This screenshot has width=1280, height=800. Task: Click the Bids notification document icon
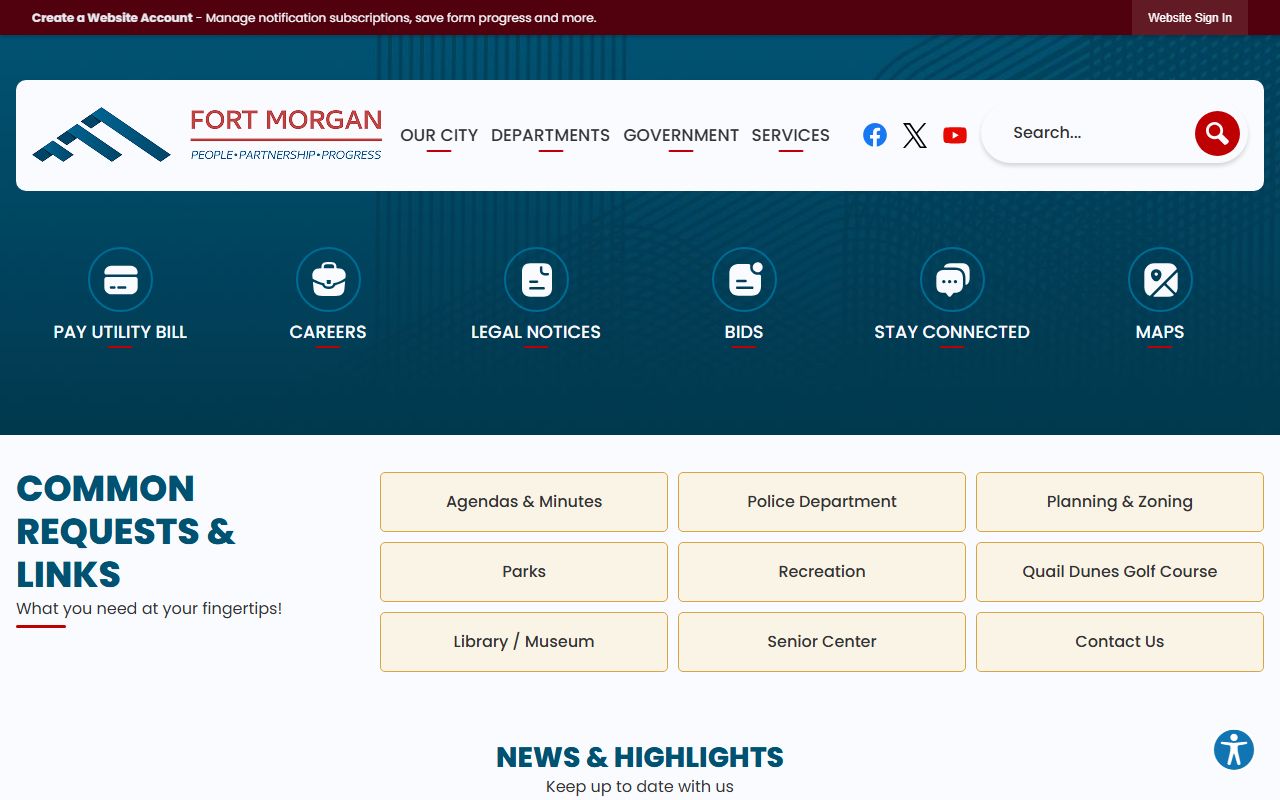(744, 280)
